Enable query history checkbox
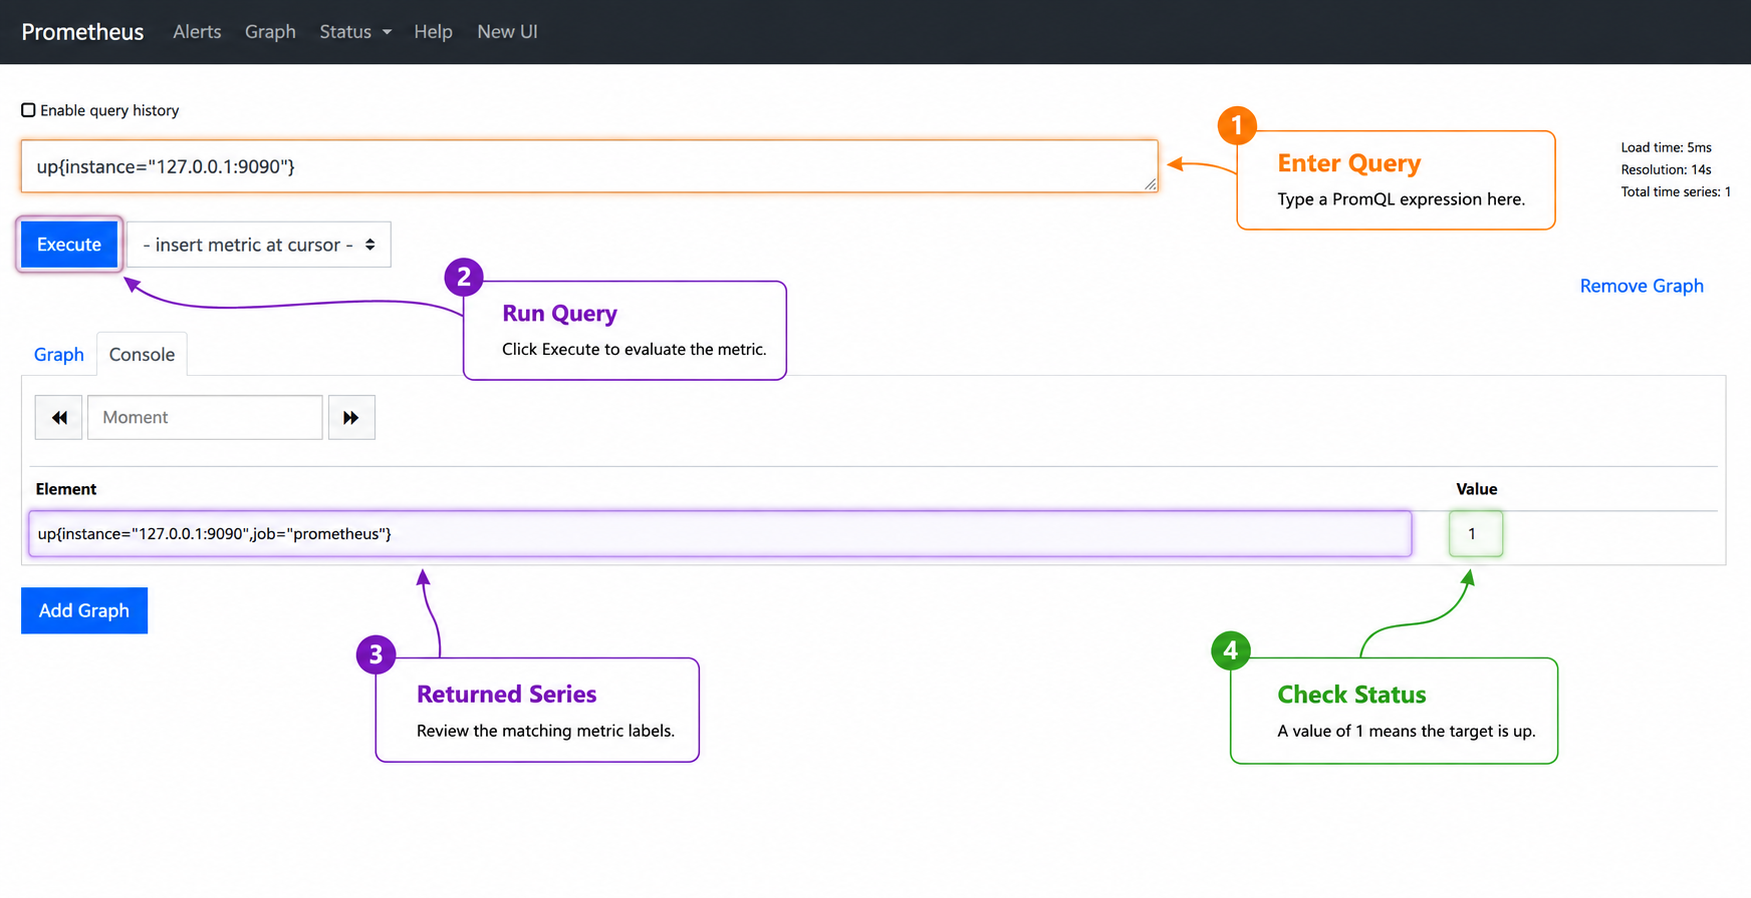This screenshot has width=1751, height=898. point(28,110)
